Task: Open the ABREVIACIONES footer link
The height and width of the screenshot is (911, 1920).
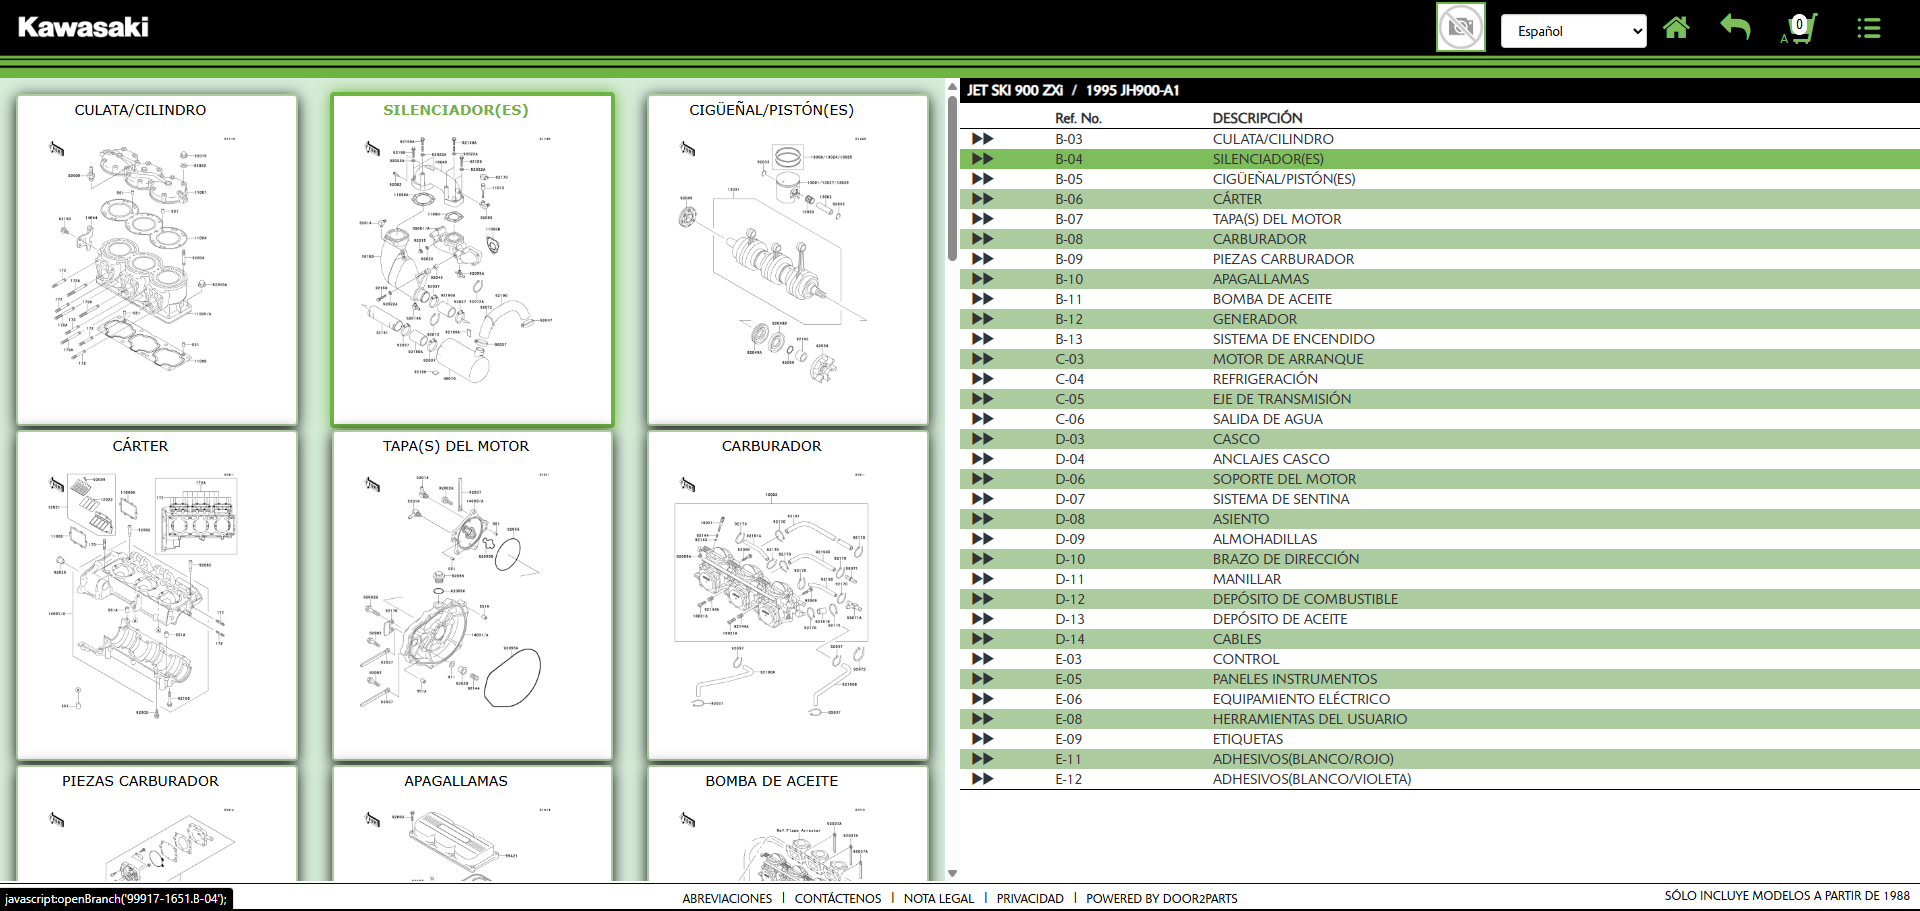Action: 727,898
